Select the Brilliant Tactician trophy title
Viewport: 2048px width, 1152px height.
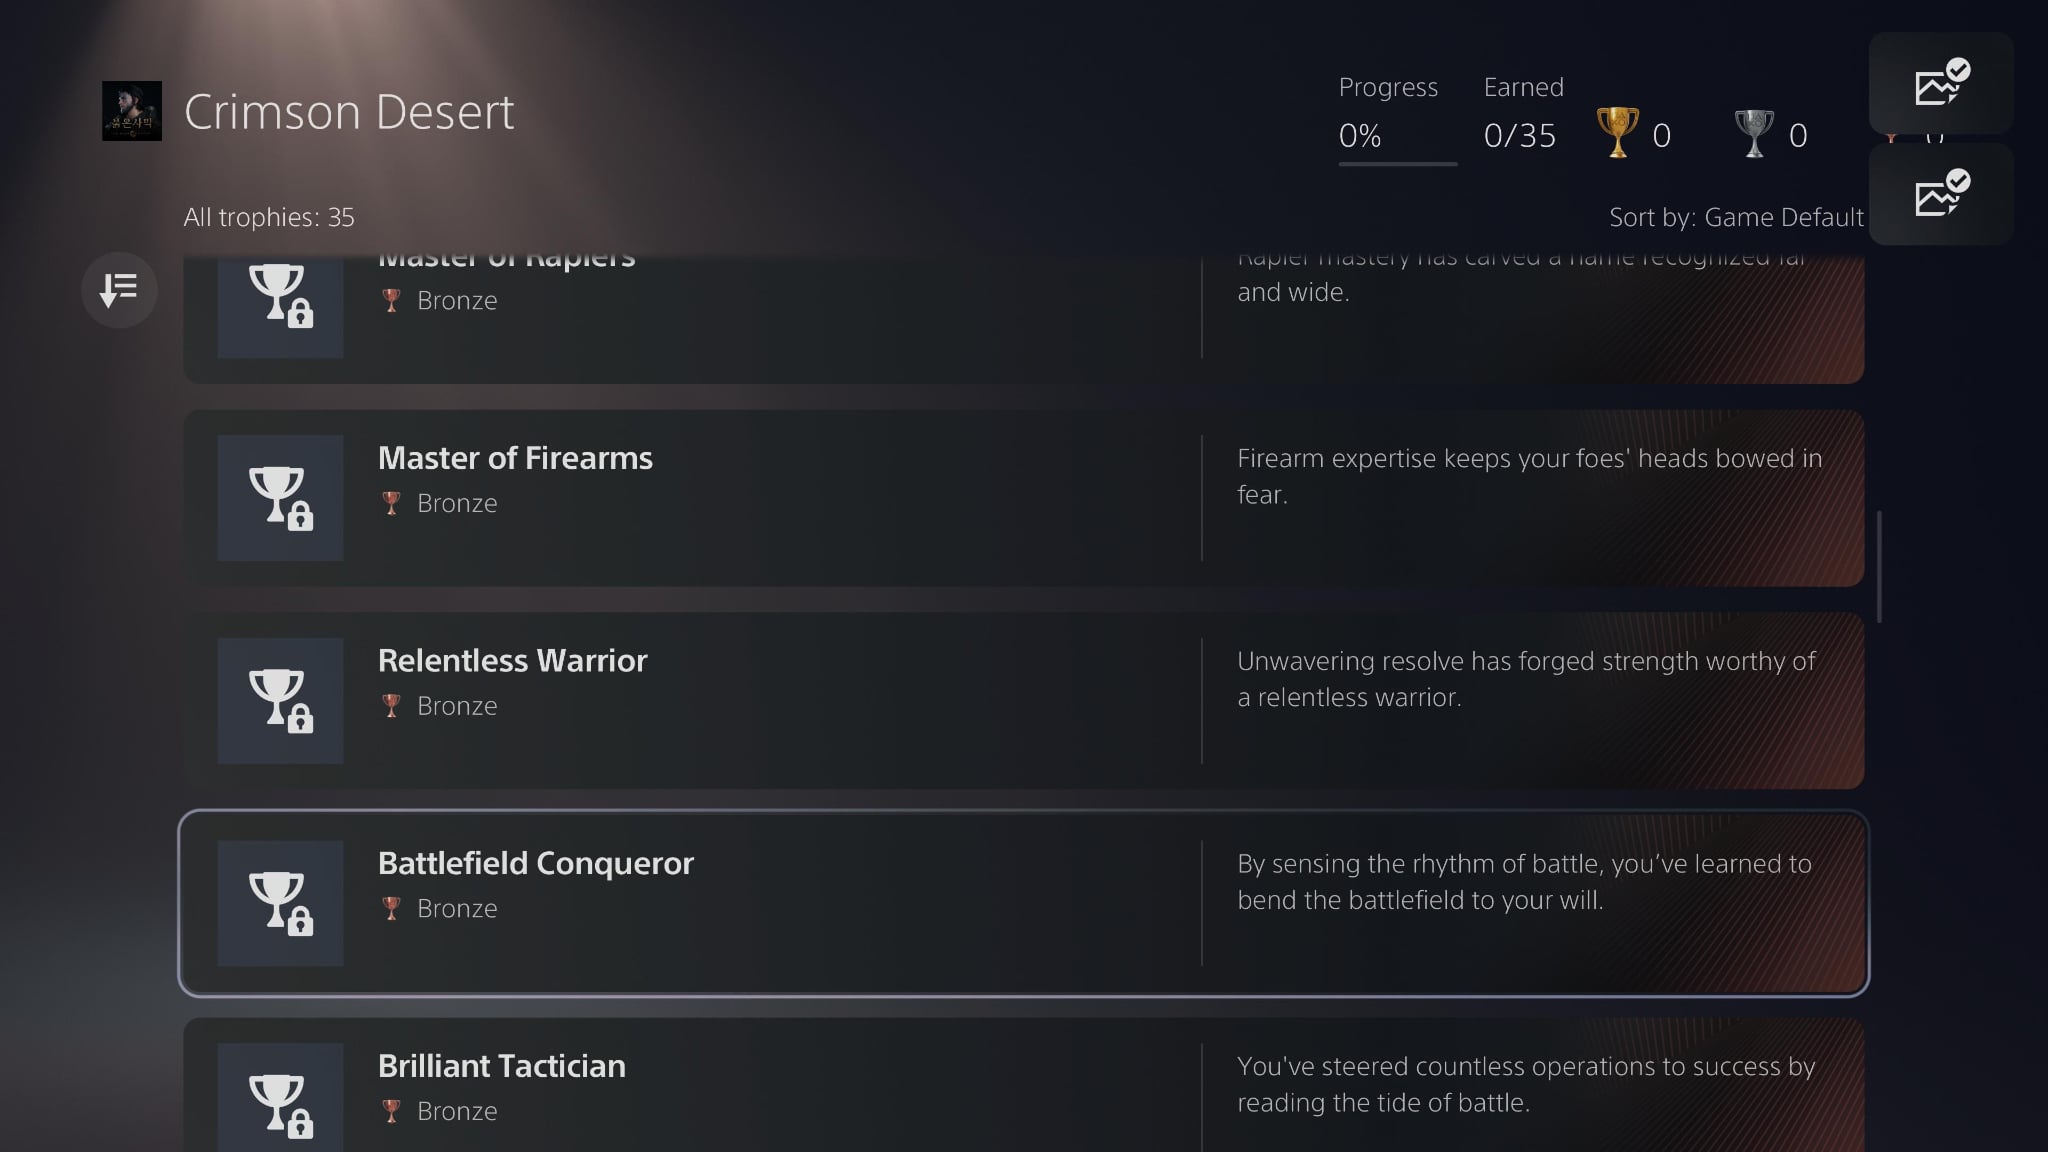(x=502, y=1066)
